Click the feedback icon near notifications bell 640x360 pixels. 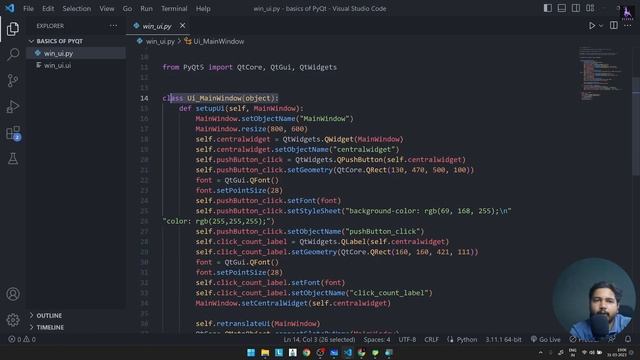point(611,339)
